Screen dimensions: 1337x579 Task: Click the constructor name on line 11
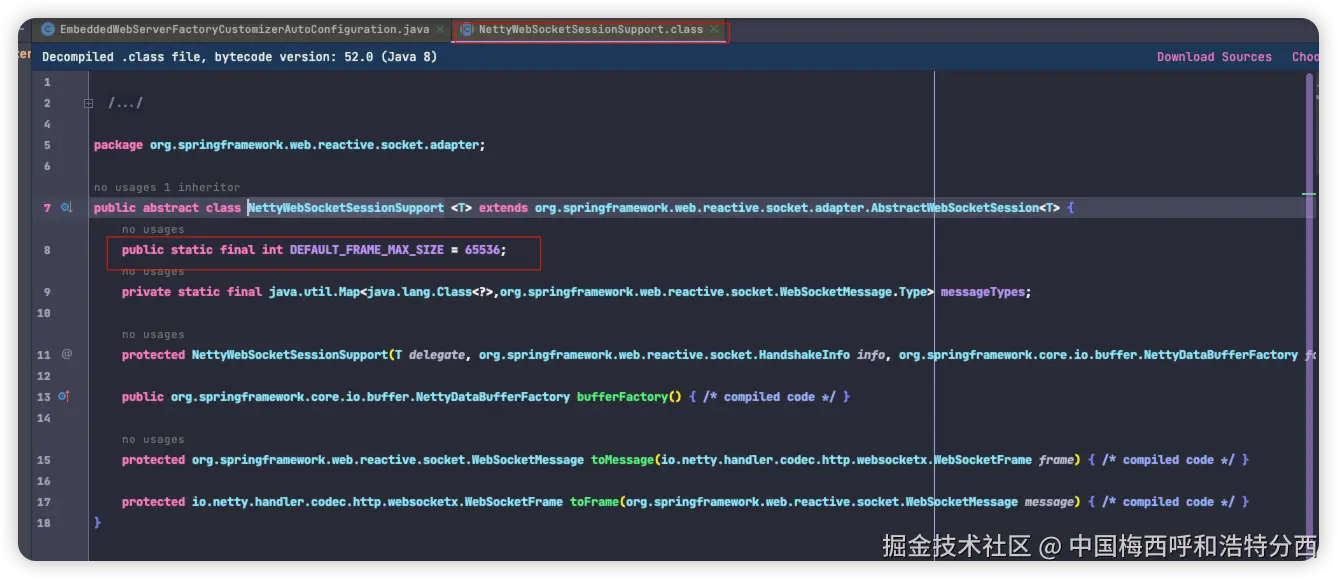click(290, 355)
